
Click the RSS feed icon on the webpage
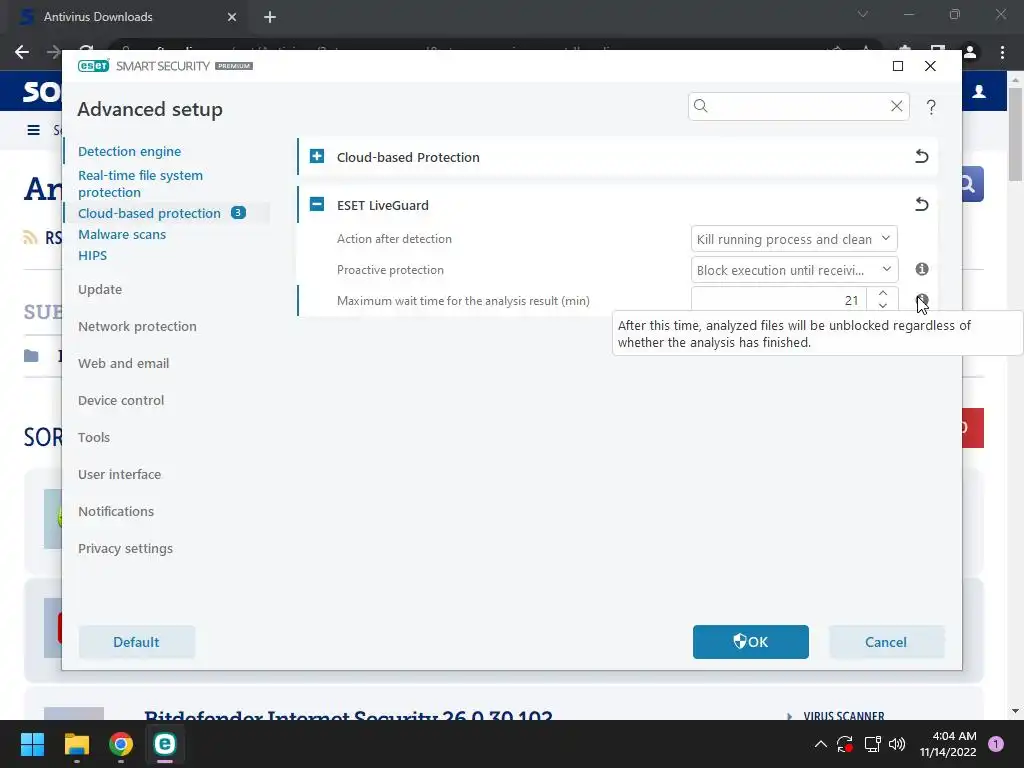pos(30,237)
